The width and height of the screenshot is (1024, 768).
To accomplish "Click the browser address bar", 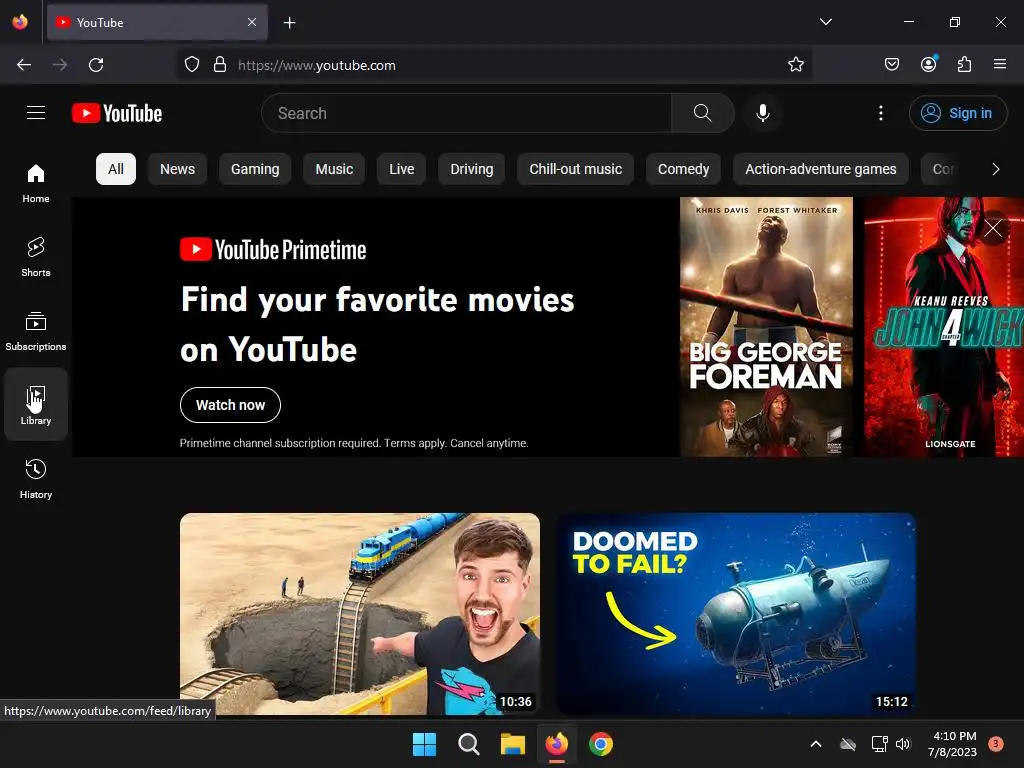I will click(x=494, y=65).
